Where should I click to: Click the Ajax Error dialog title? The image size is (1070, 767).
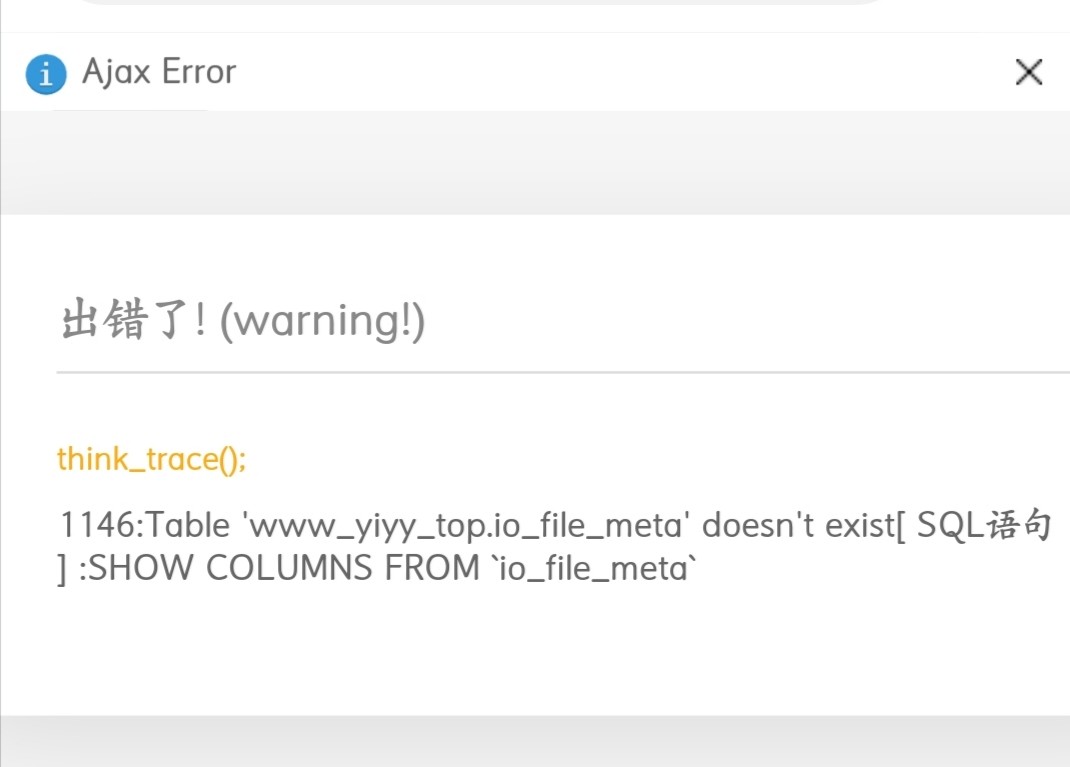click(159, 72)
